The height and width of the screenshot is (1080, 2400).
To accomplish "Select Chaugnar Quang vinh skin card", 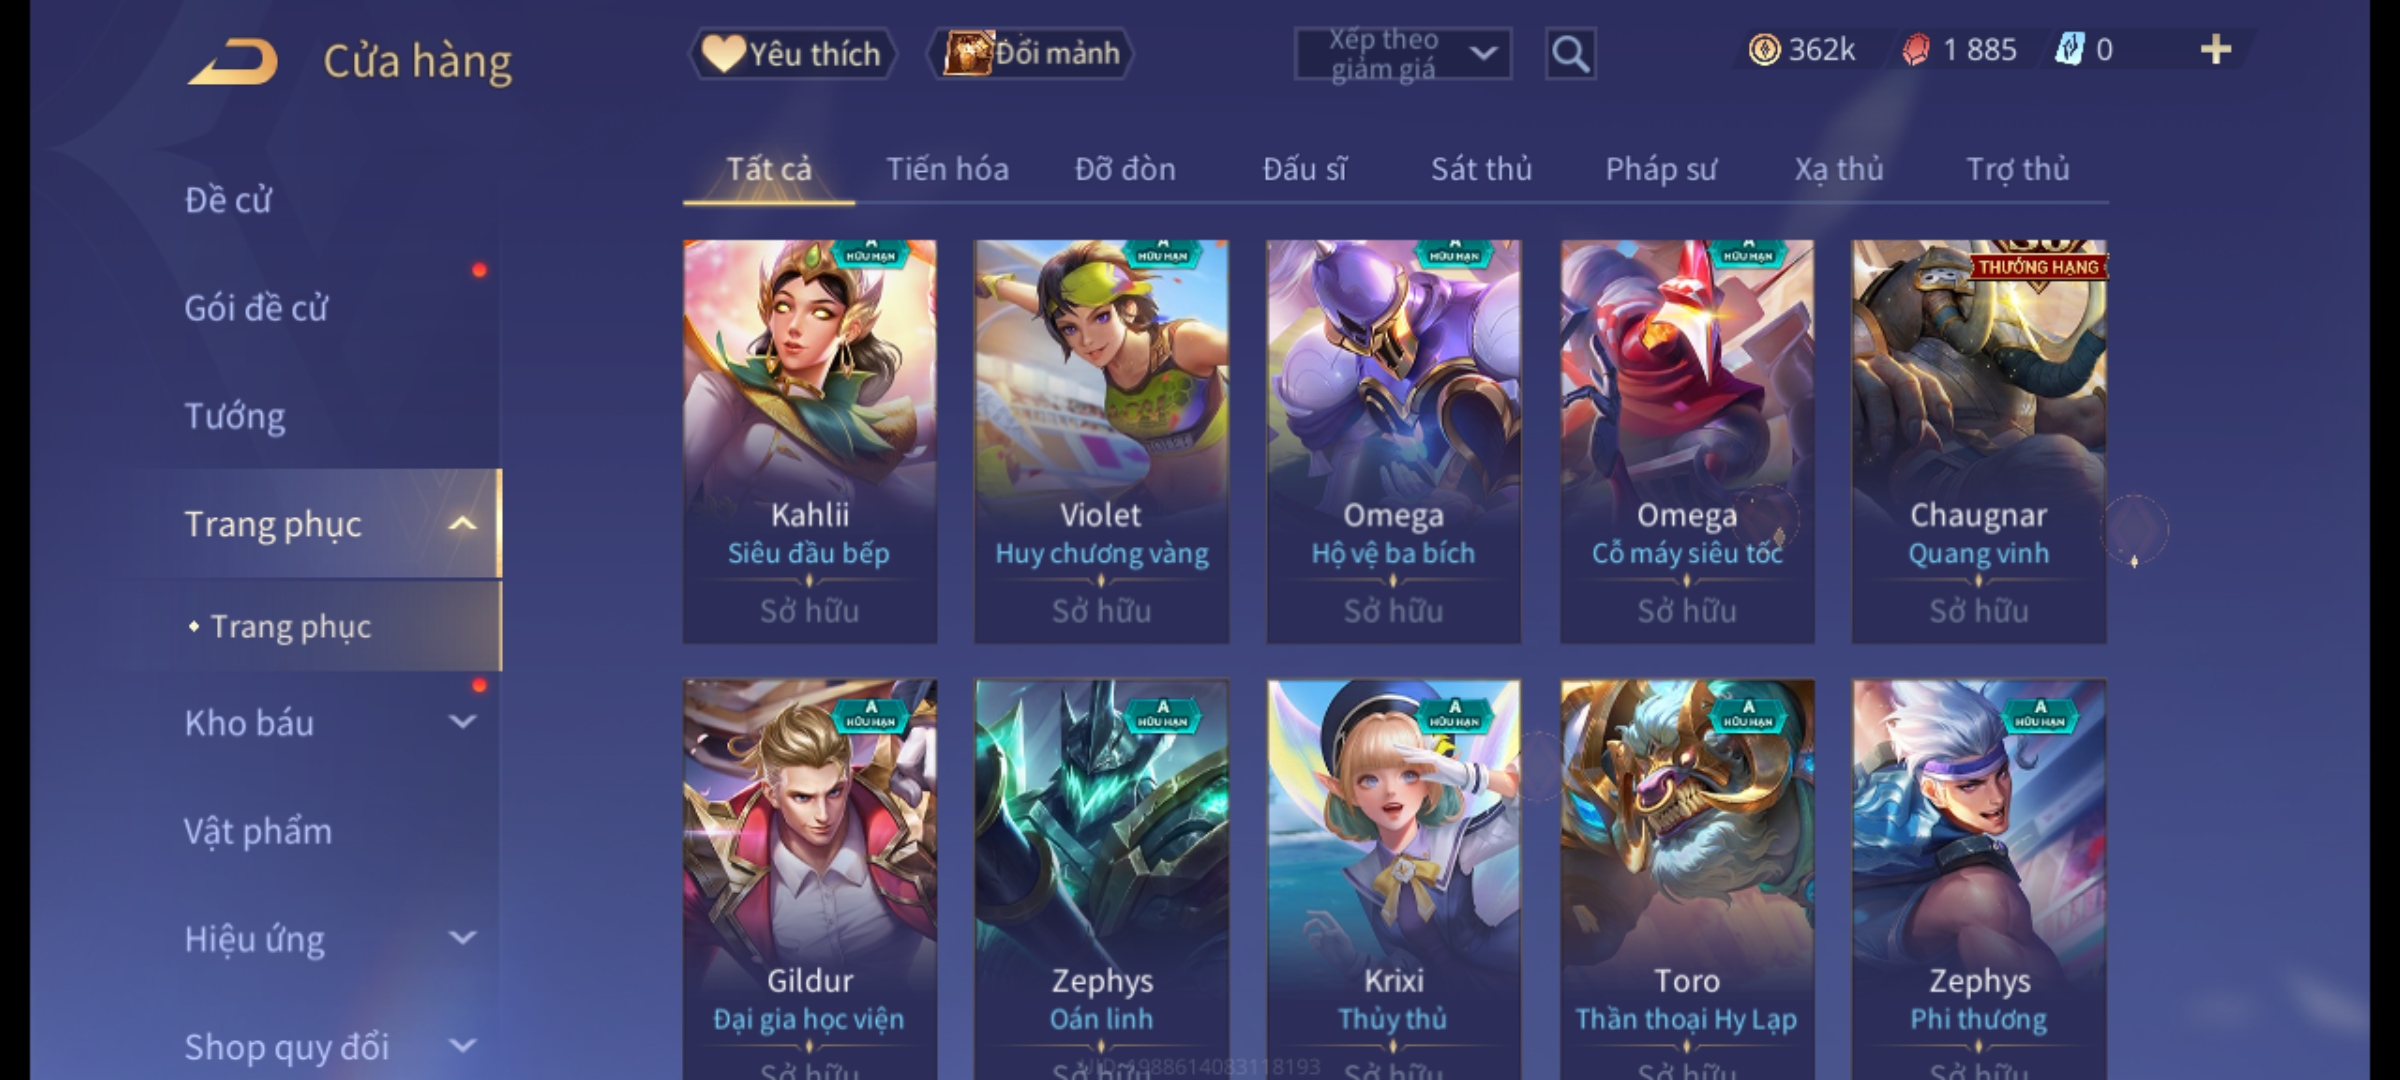I will click(x=1979, y=441).
